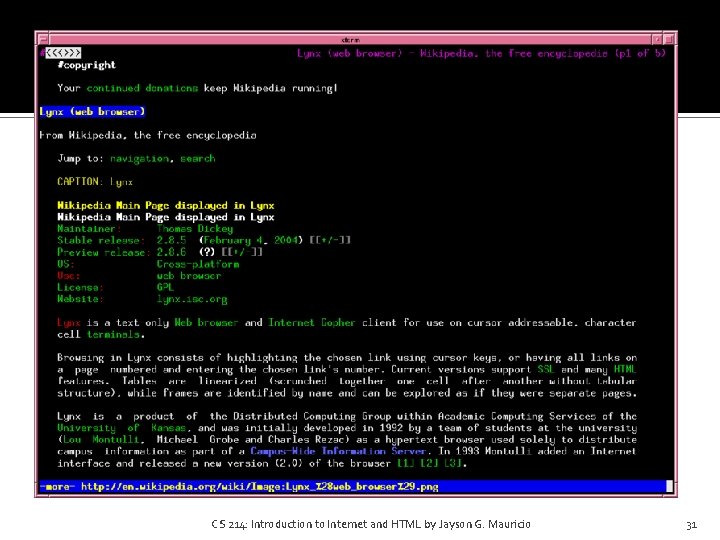Click the white cursor block in status line
This screenshot has width=720, height=540.
click(x=669, y=486)
